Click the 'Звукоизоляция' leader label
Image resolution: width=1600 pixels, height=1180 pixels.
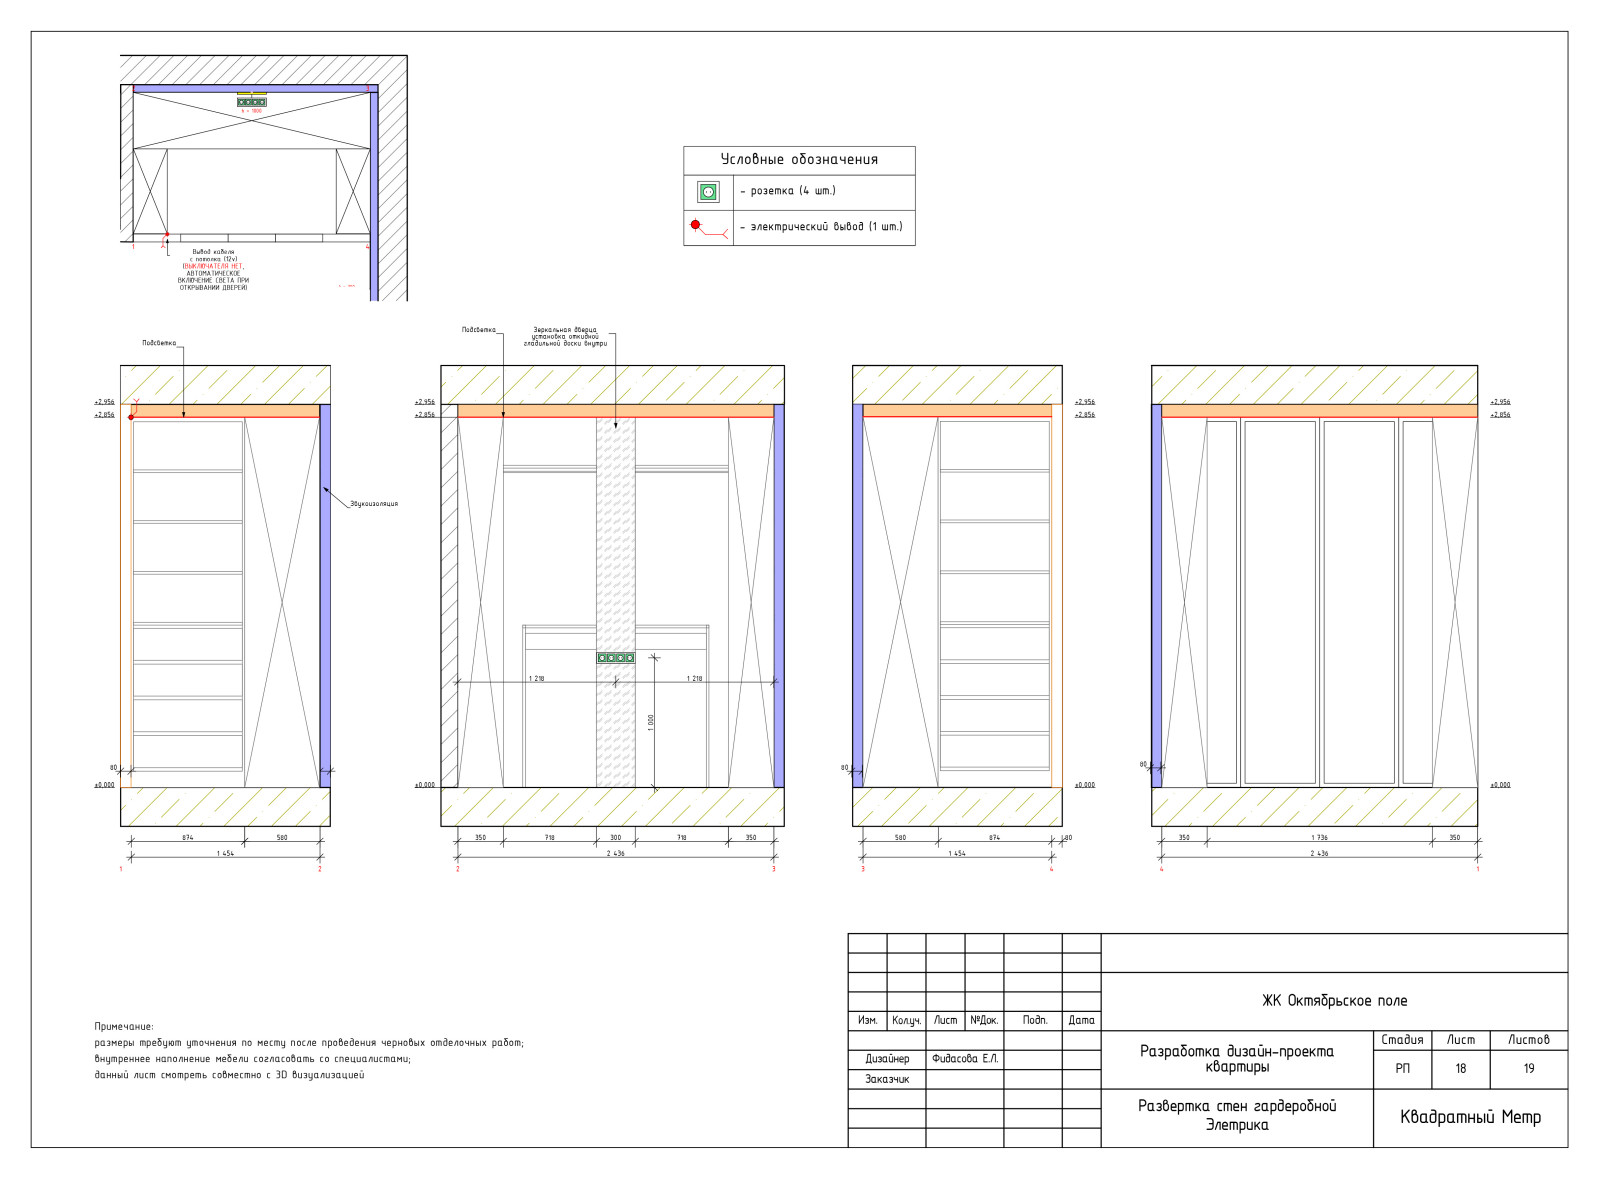tap(374, 504)
